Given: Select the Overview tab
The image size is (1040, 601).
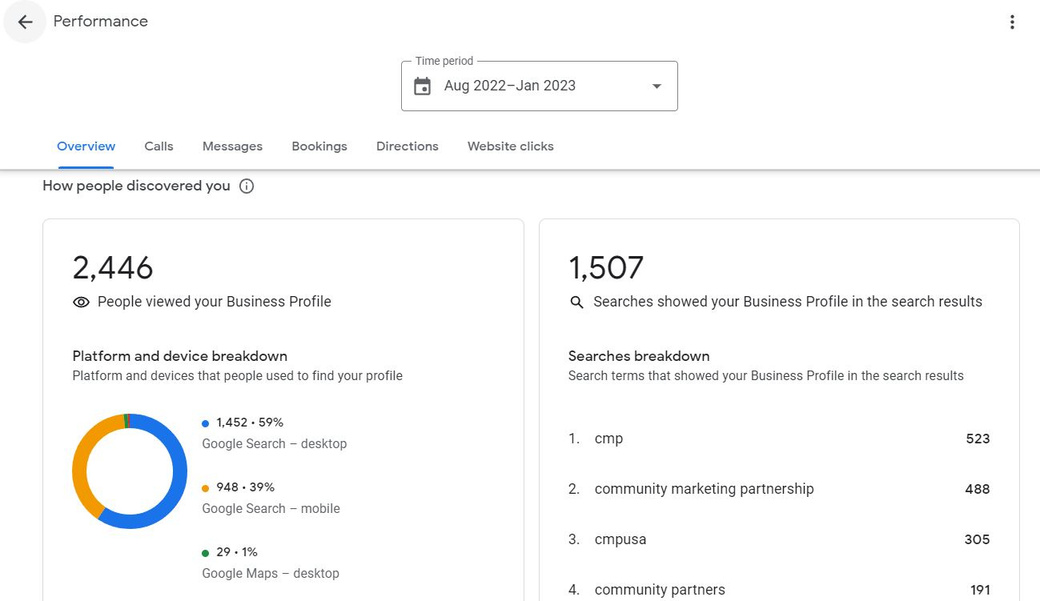Looking at the screenshot, I should pyautogui.click(x=86, y=146).
